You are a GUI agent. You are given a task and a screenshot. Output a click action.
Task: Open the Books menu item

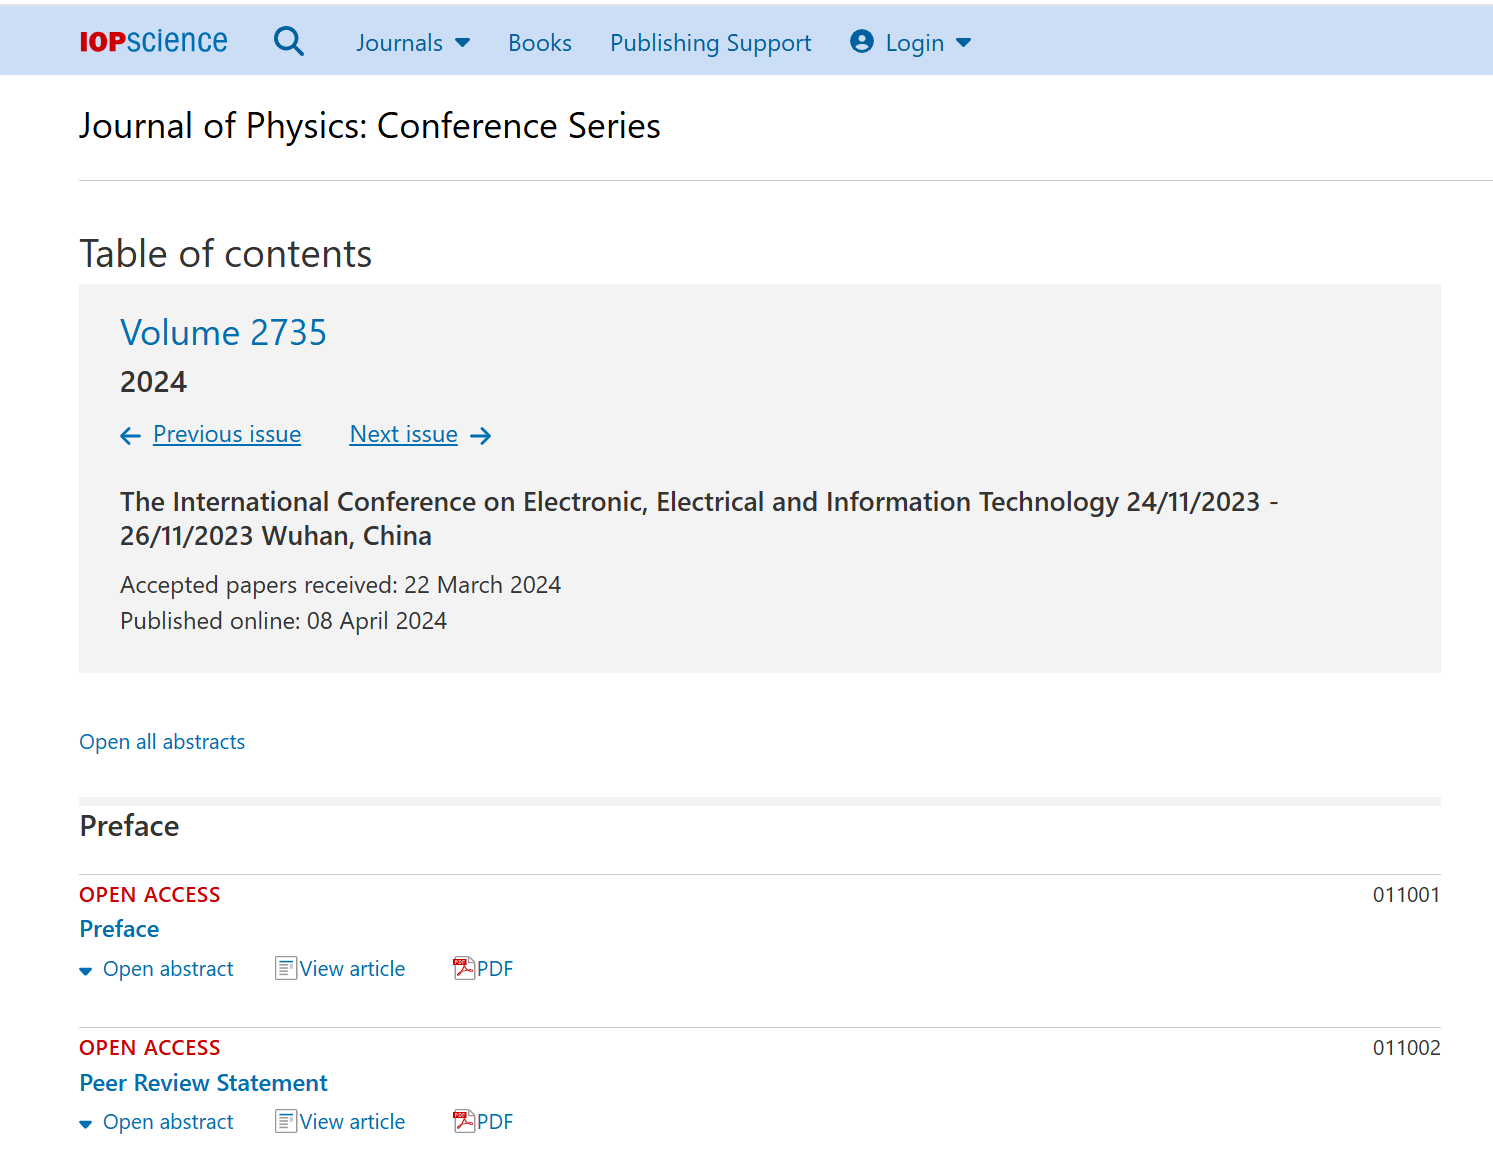(x=540, y=43)
